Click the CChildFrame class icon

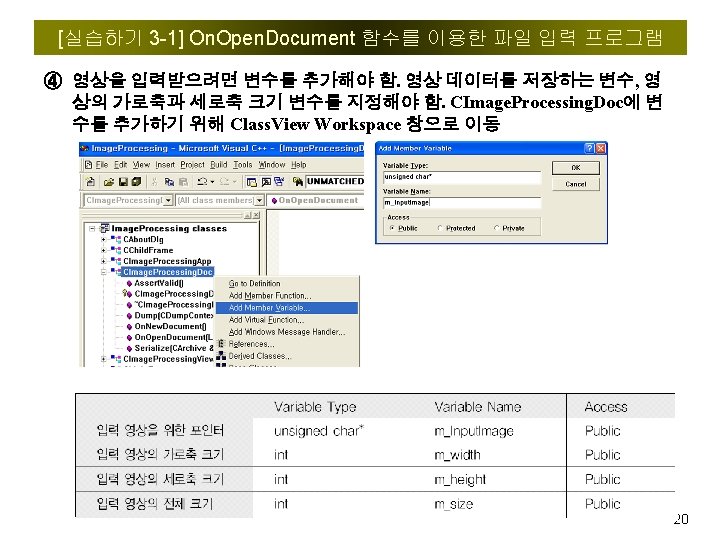coord(116,250)
